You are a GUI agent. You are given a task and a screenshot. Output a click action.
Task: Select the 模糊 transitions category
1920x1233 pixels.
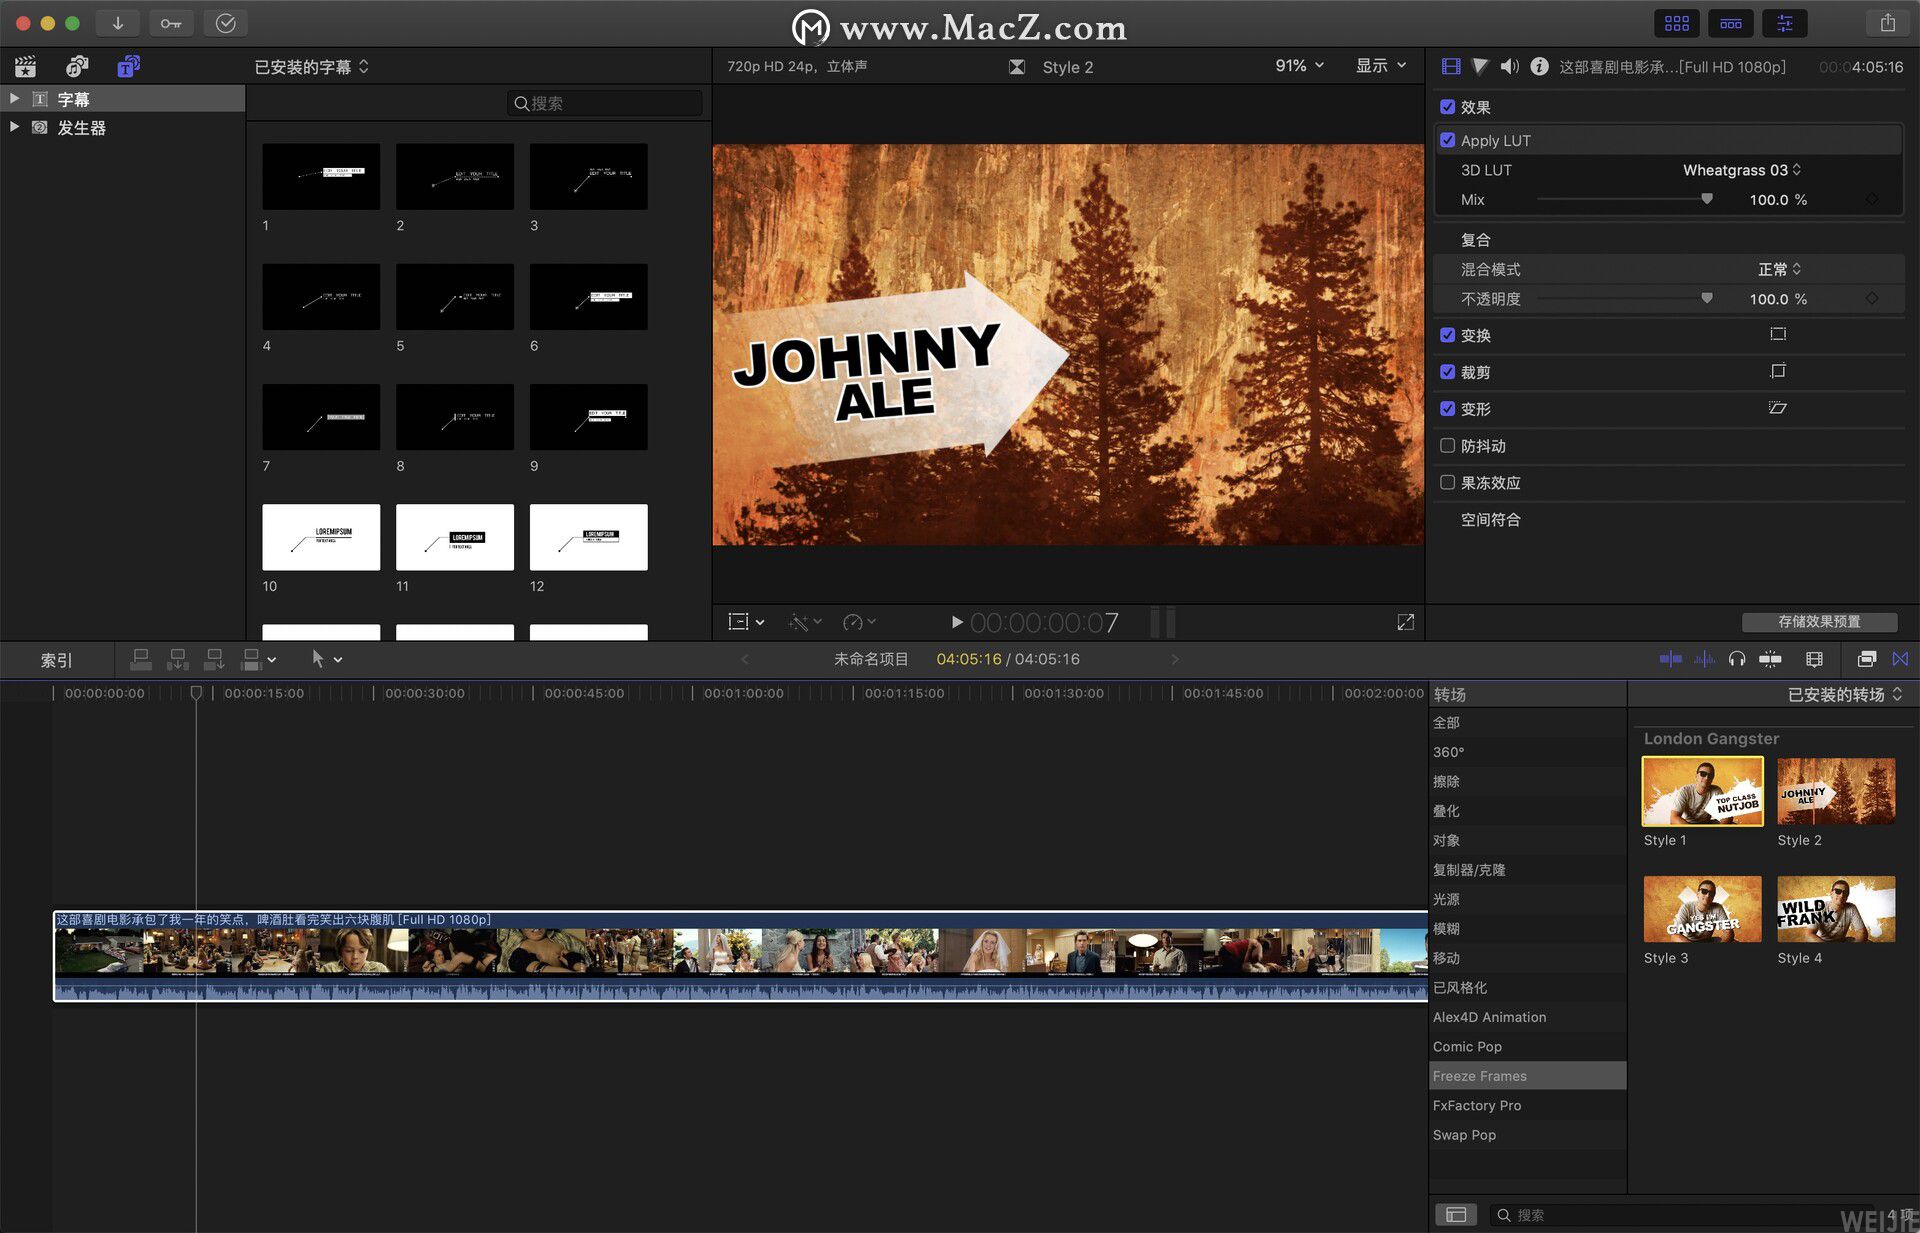[x=1528, y=928]
